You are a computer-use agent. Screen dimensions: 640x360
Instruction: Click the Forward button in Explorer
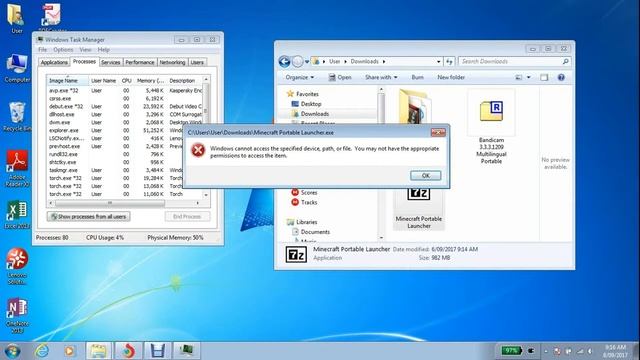pyautogui.click(x=298, y=62)
